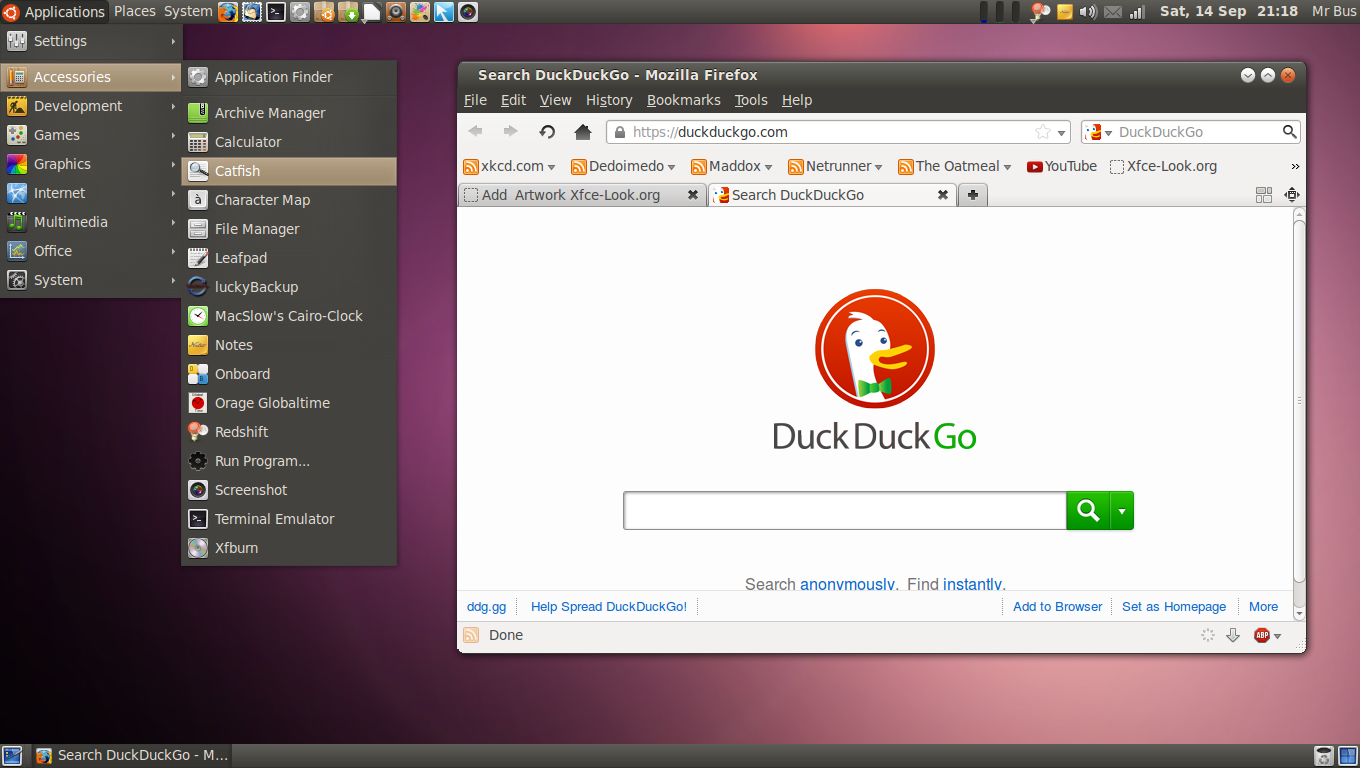Screen dimensions: 1360x768
Task: Click the Adblock Plus ABP icon
Action: (x=1261, y=635)
